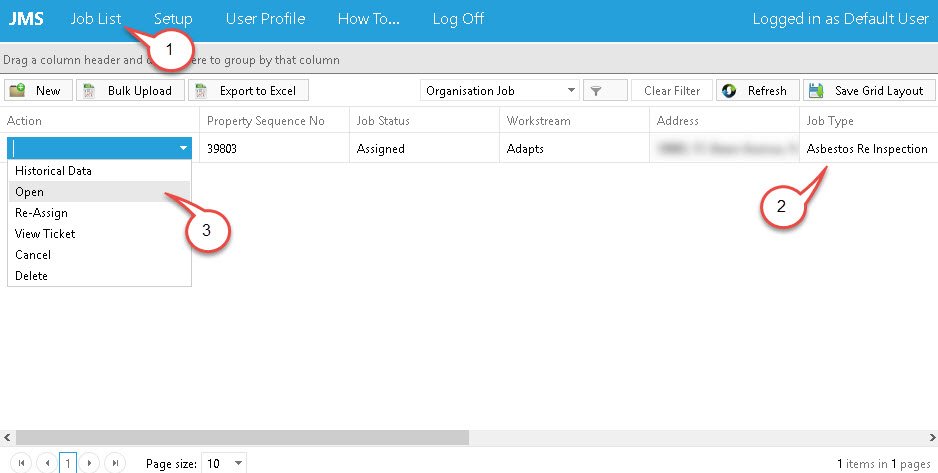
Task: Select Open from action list
Action: pos(99,191)
